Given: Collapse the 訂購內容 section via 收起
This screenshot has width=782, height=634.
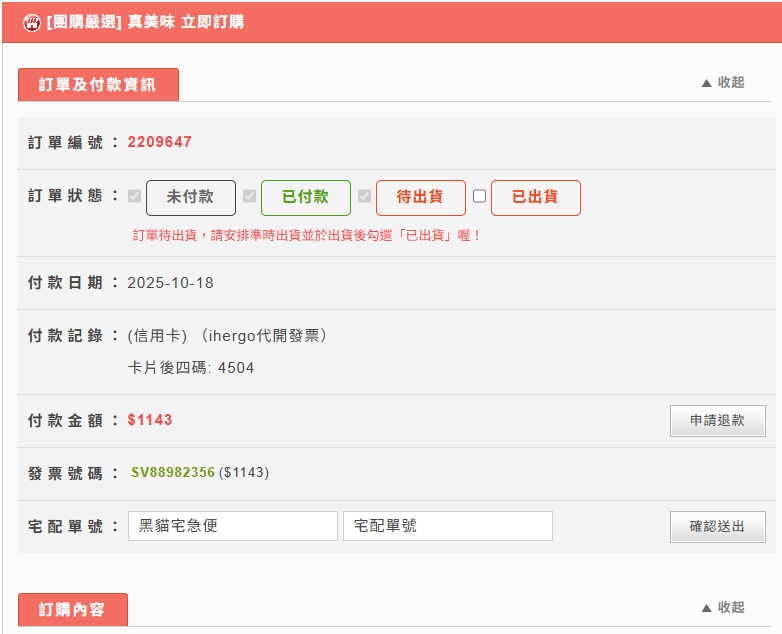Looking at the screenshot, I should 723,608.
